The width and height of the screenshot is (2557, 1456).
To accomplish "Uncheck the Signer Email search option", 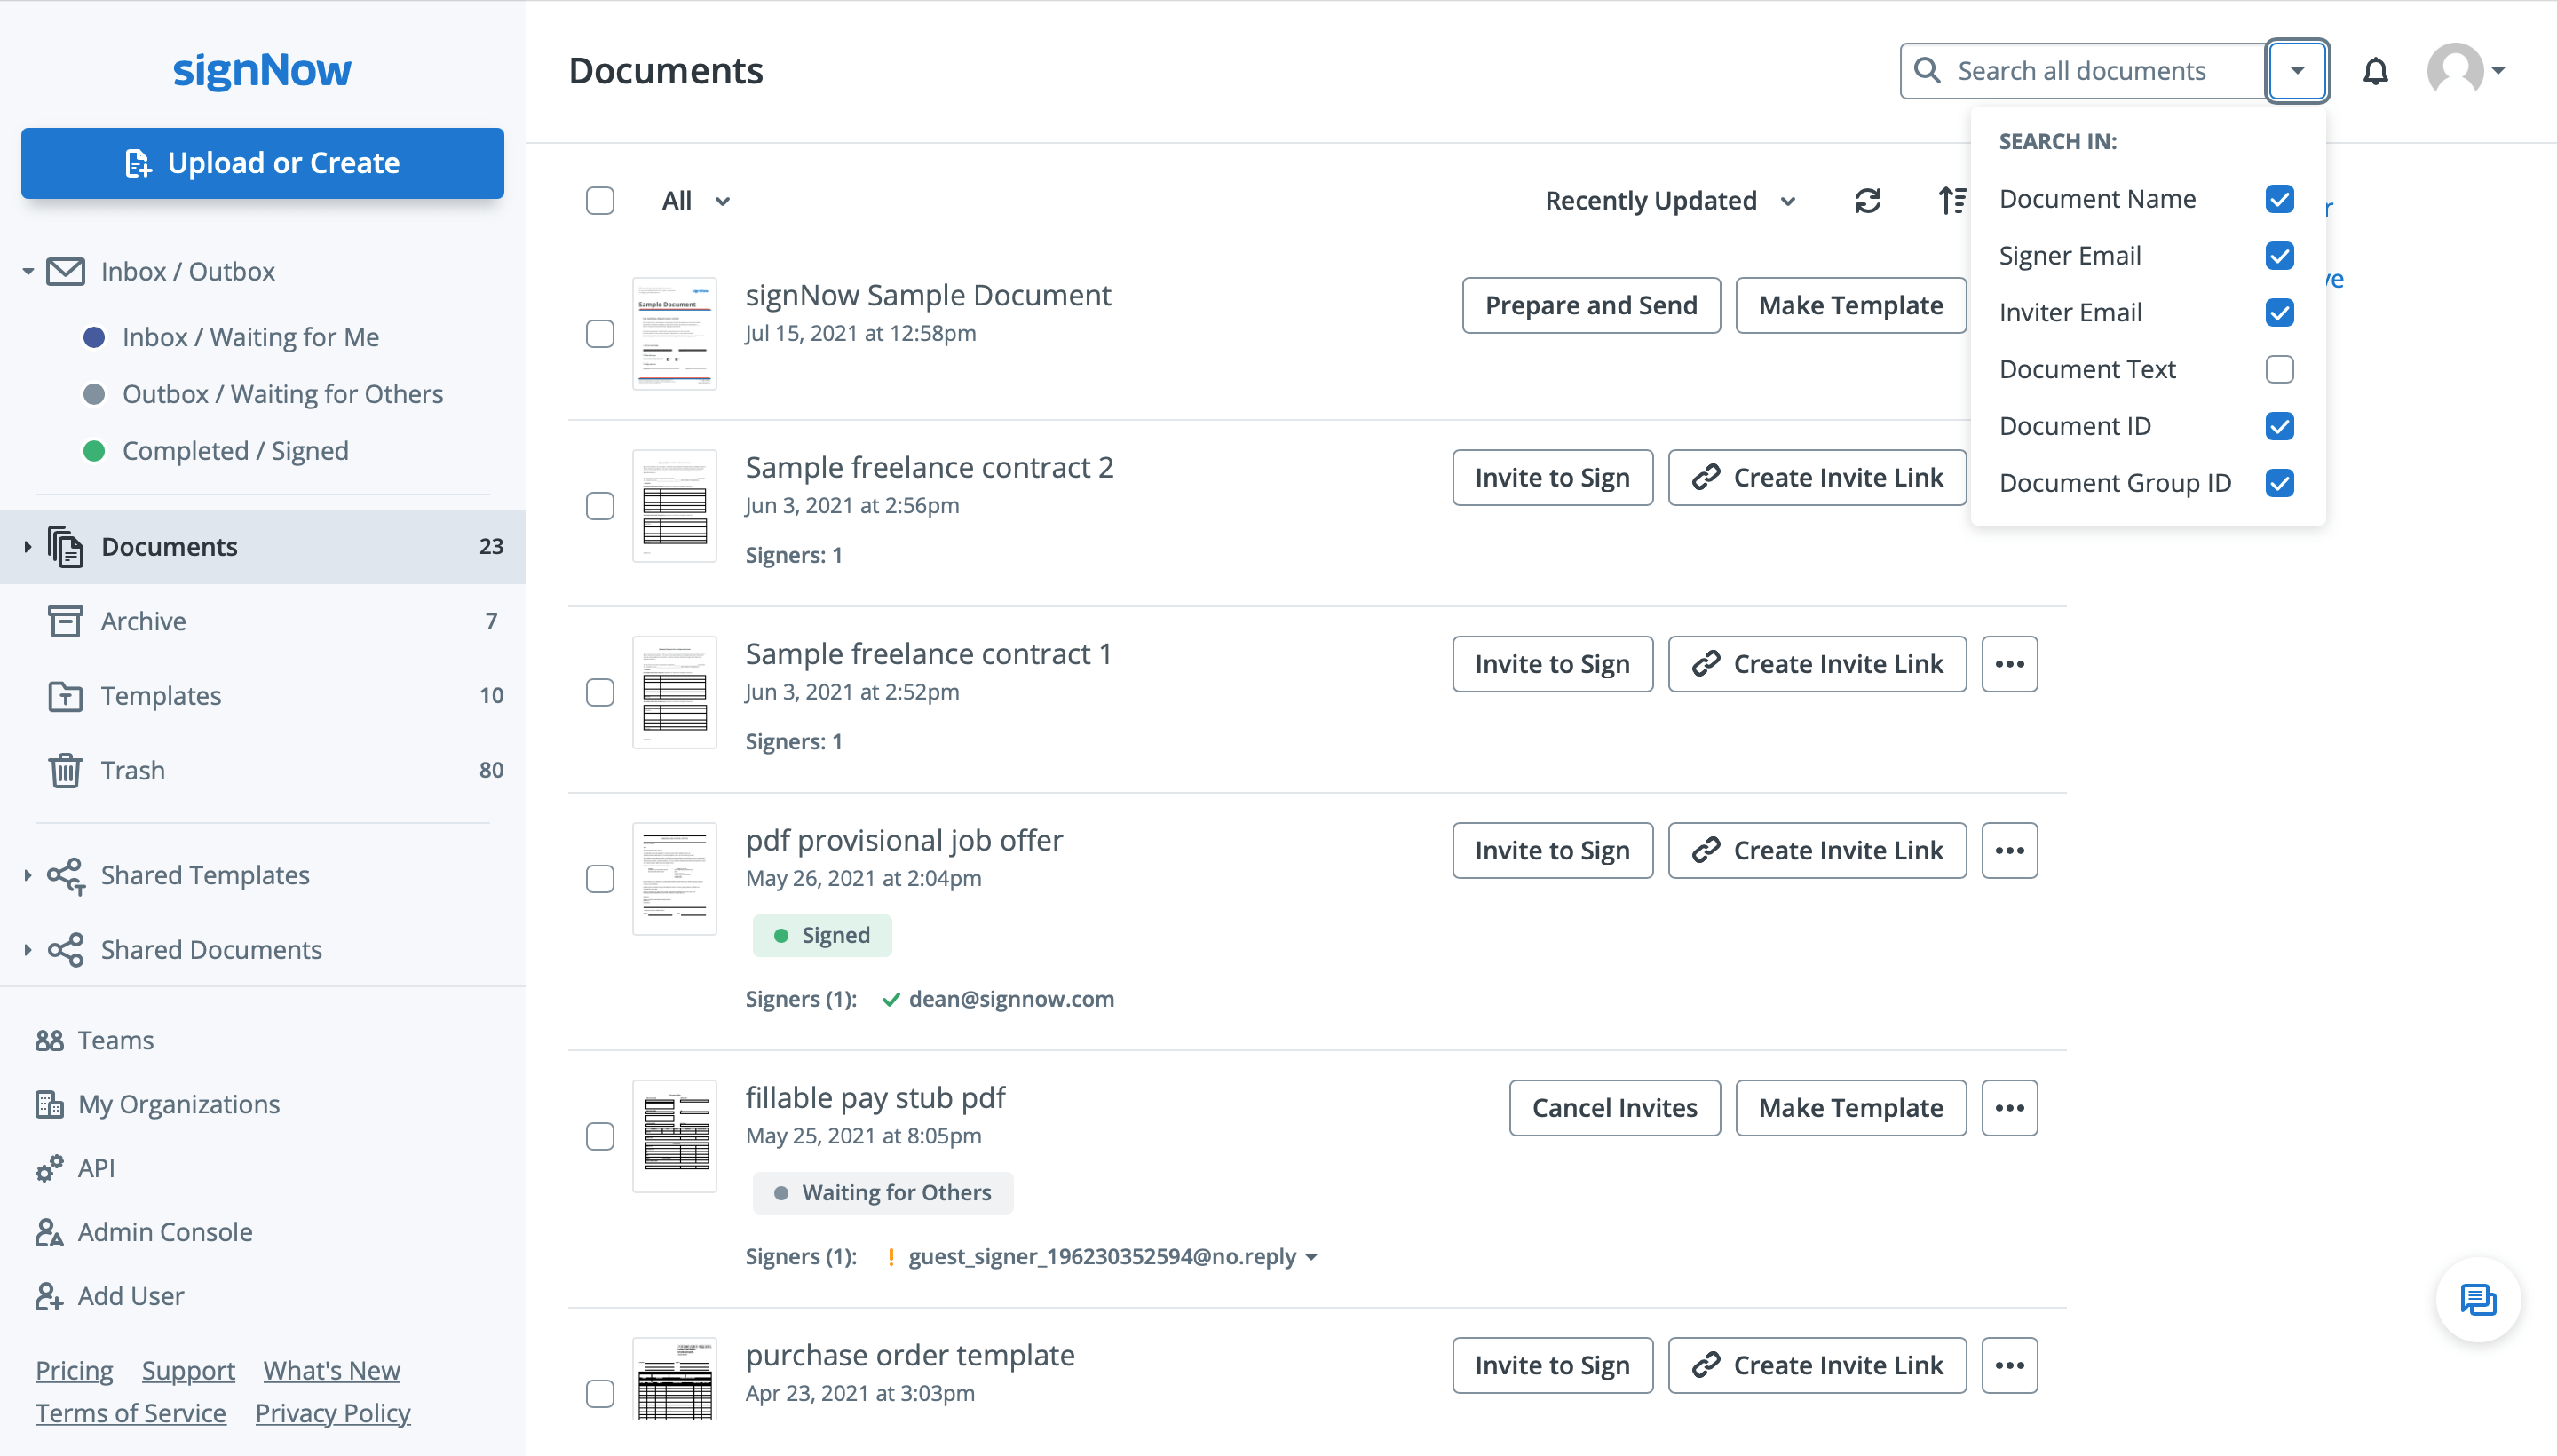I will click(x=2279, y=256).
